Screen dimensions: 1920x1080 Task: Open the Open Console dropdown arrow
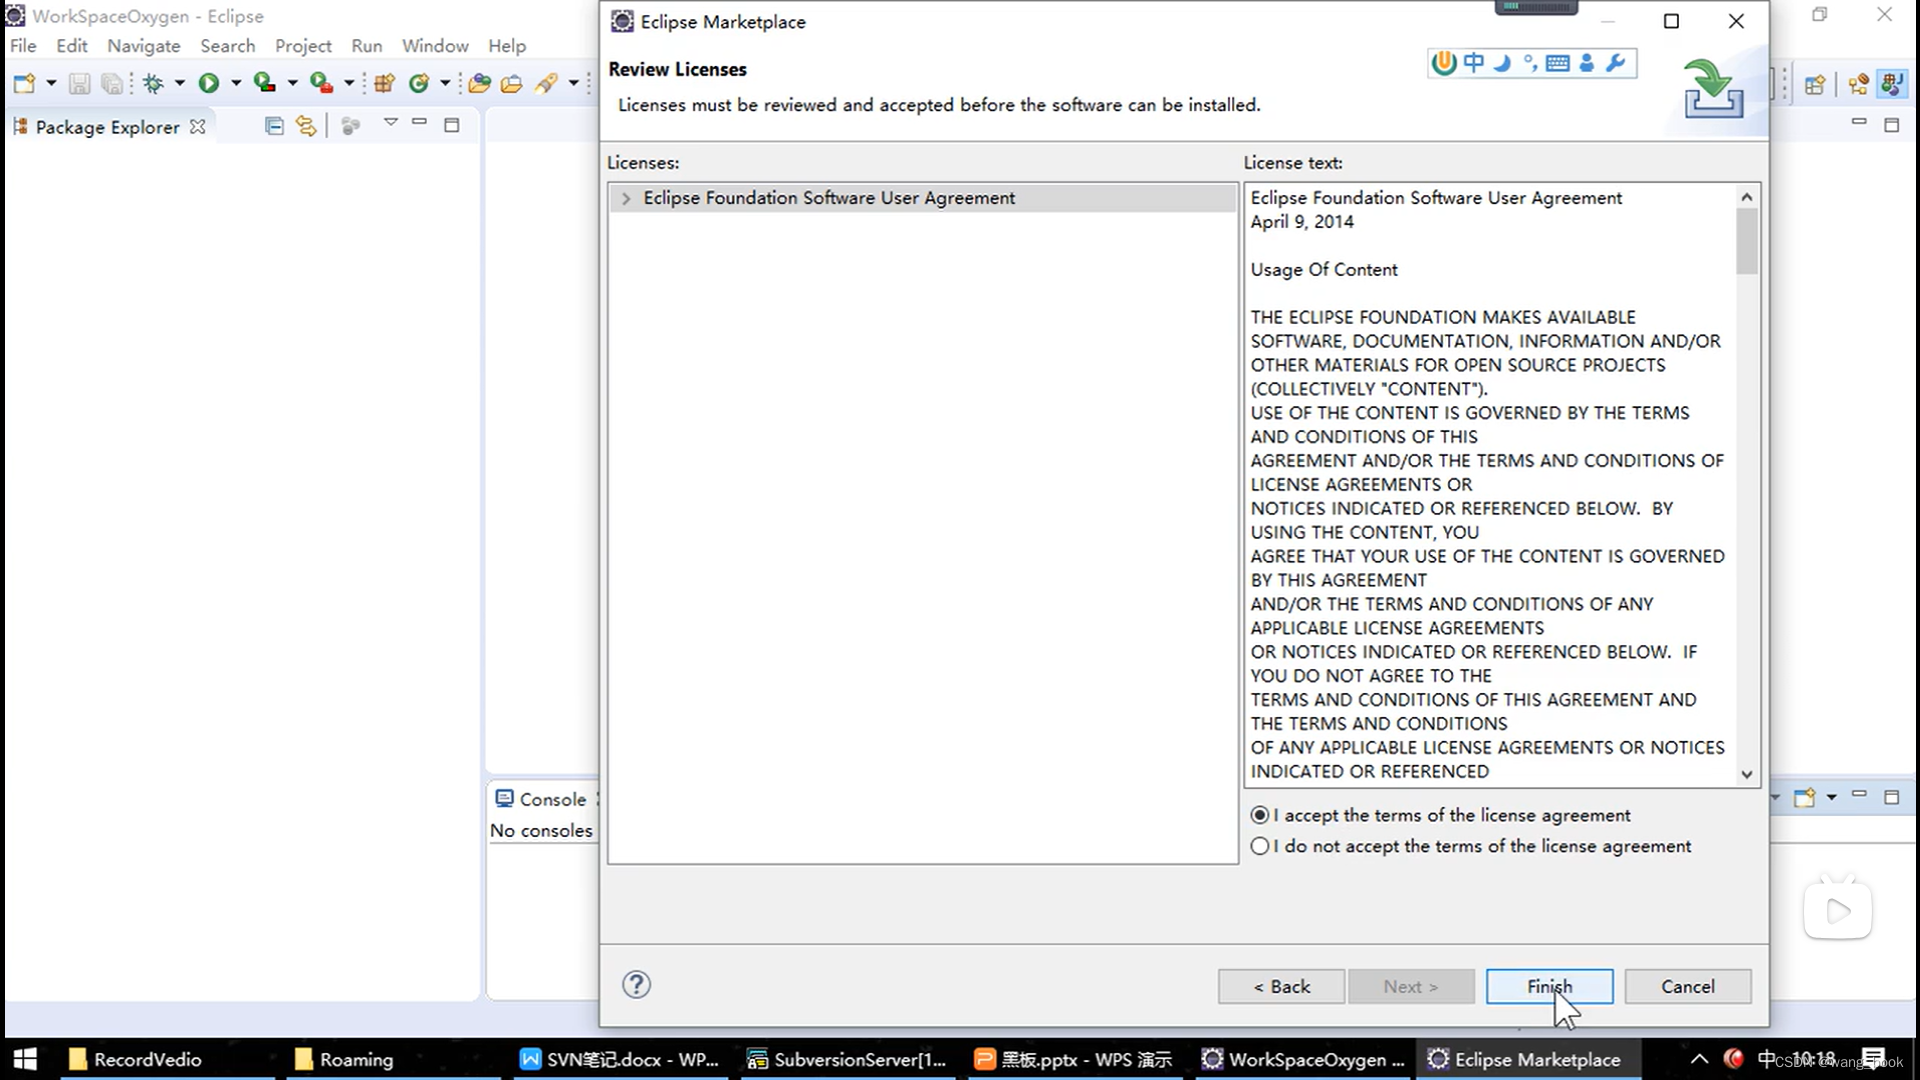pos(1832,798)
